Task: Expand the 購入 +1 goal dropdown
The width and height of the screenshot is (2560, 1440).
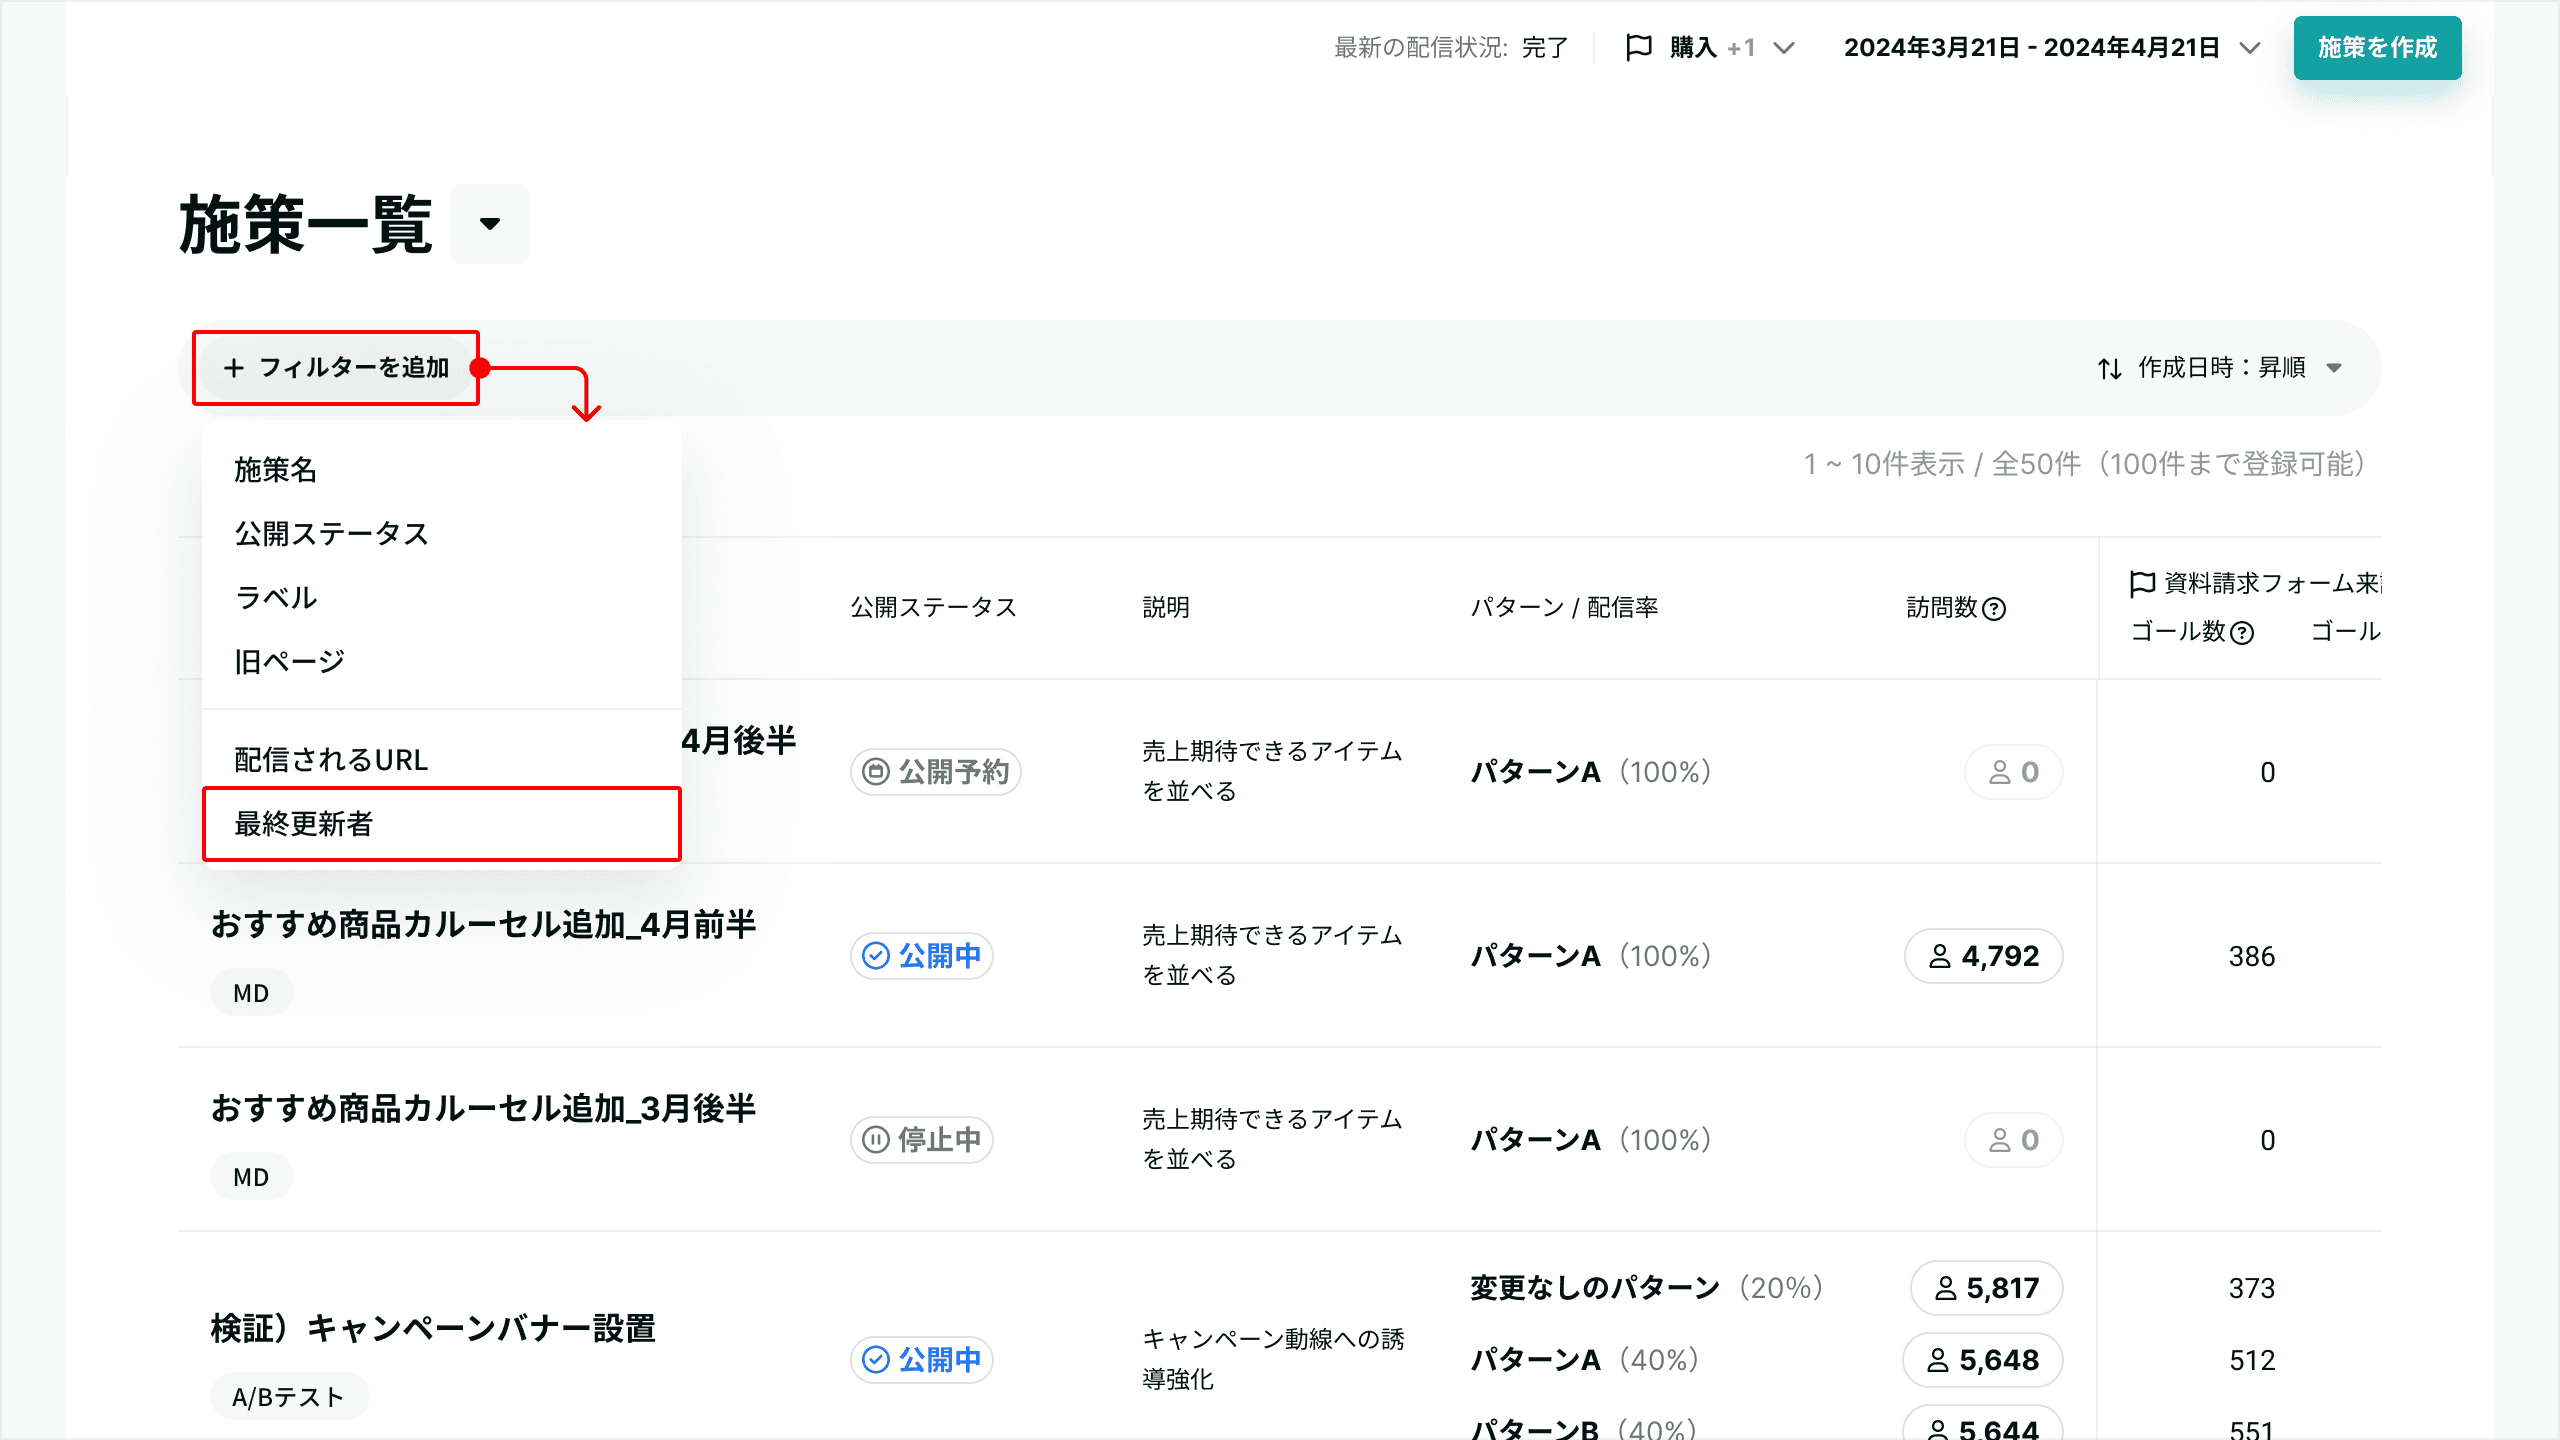Action: coord(1784,47)
